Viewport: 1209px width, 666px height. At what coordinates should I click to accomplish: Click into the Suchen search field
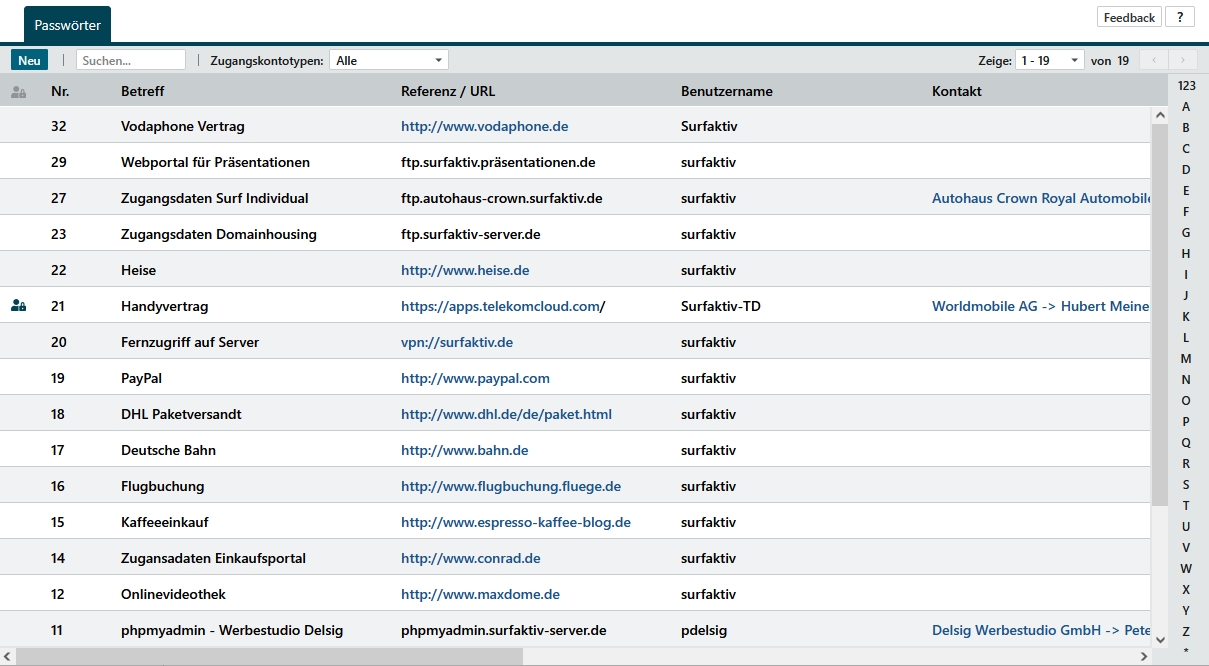pyautogui.click(x=130, y=61)
